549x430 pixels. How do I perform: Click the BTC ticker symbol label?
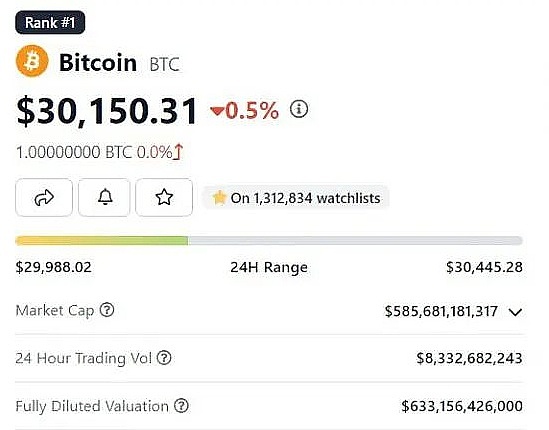click(165, 64)
